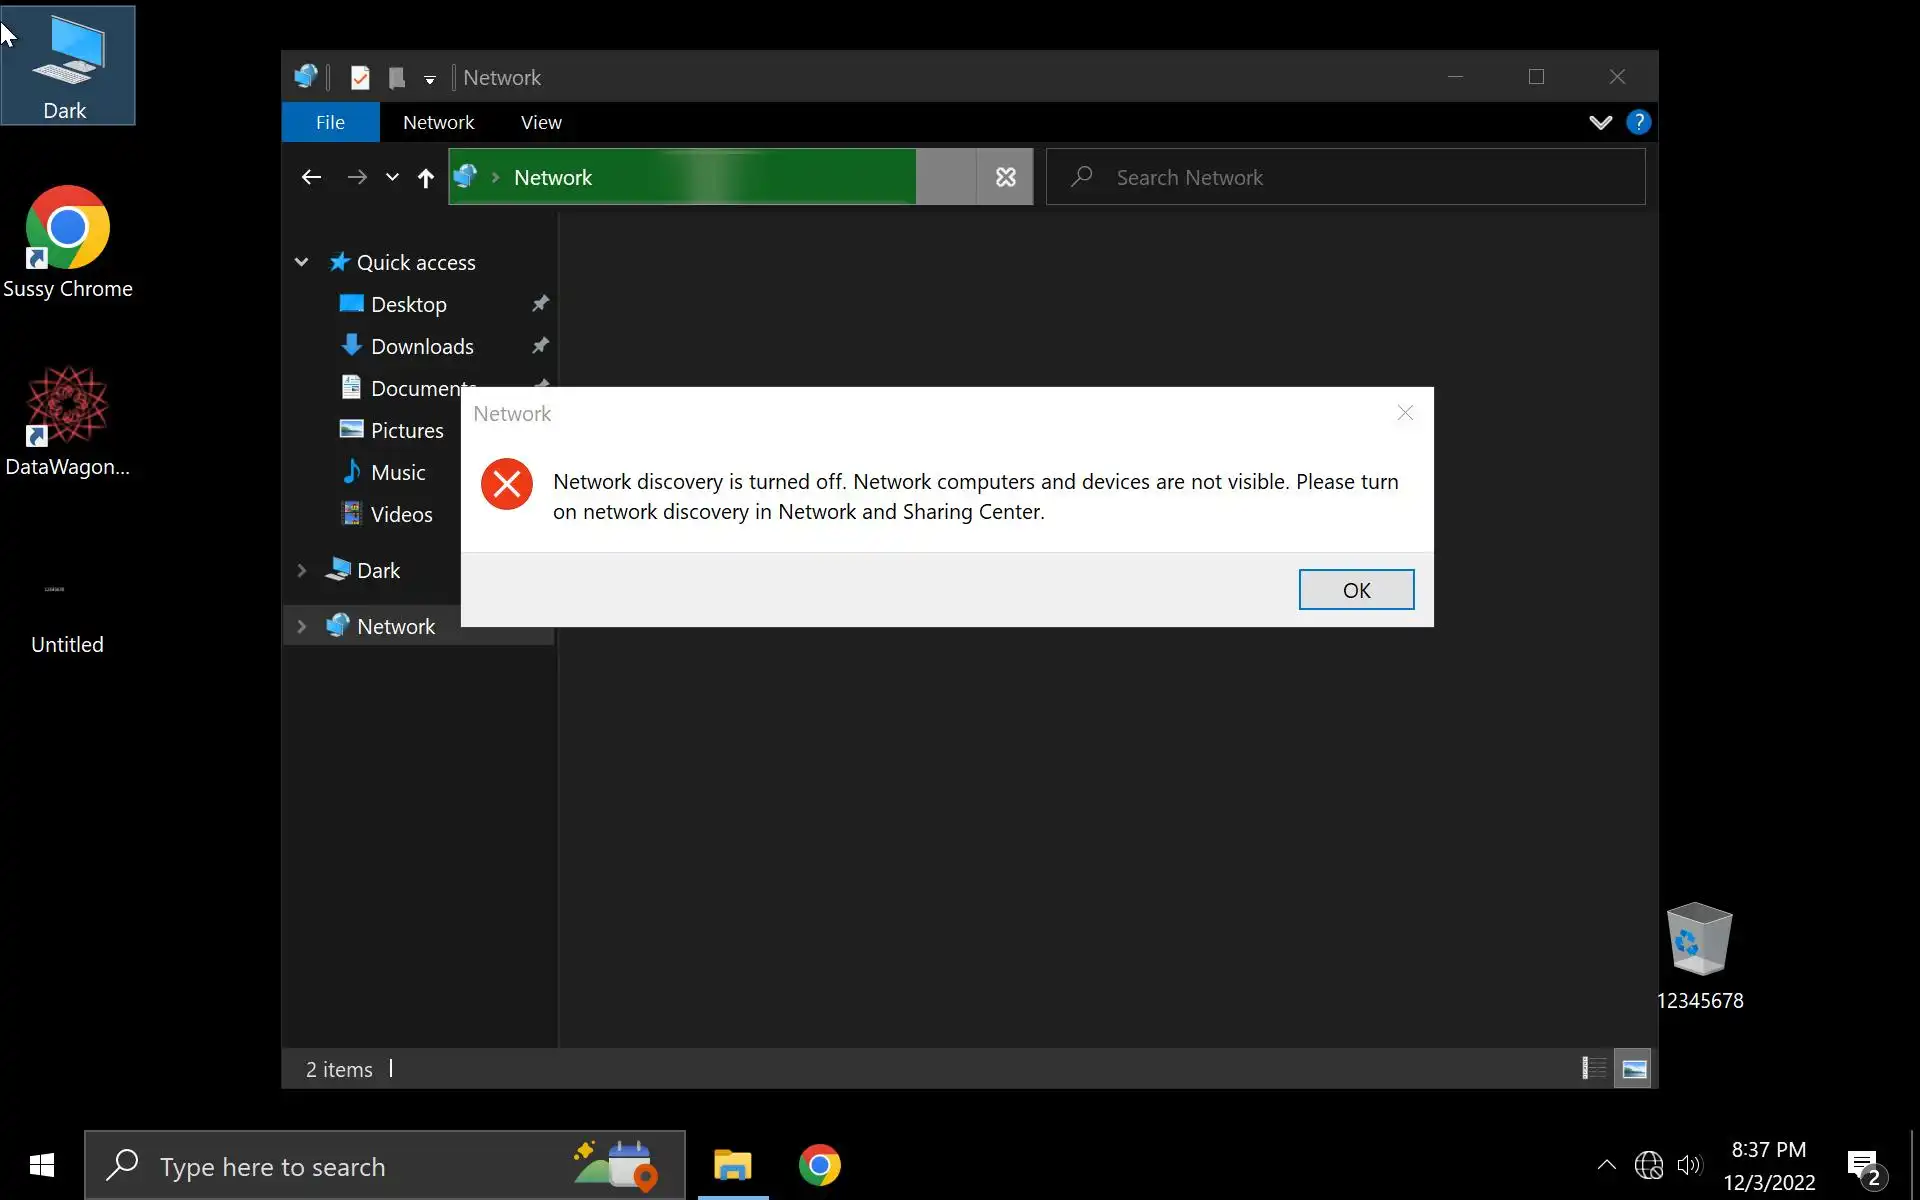Open the View ribbon tab
Screen dimensions: 1920x1200
point(541,122)
